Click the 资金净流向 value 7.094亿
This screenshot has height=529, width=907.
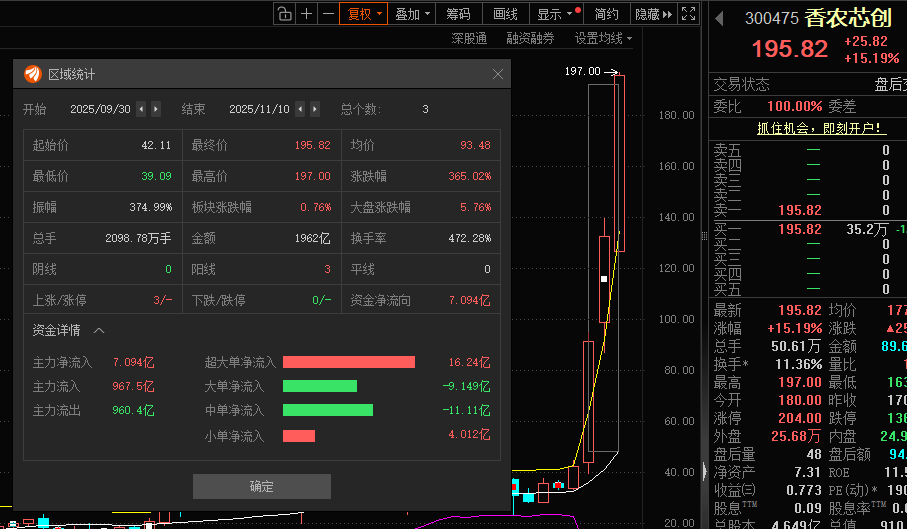coord(469,301)
